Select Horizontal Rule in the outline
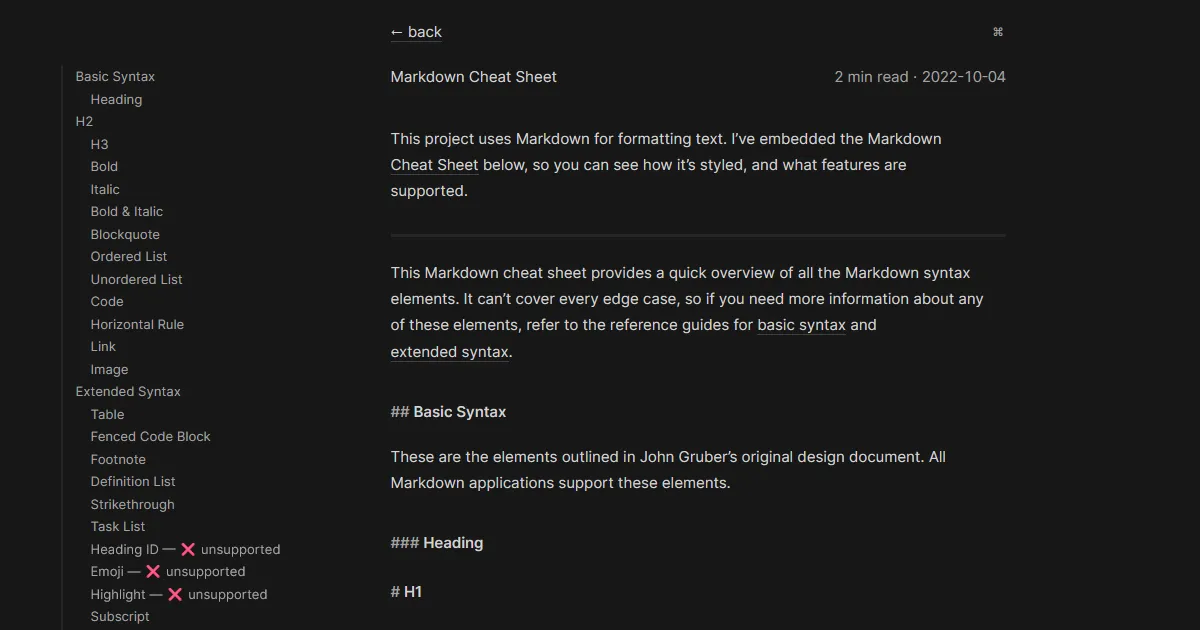This screenshot has width=1200, height=630. click(x=137, y=324)
